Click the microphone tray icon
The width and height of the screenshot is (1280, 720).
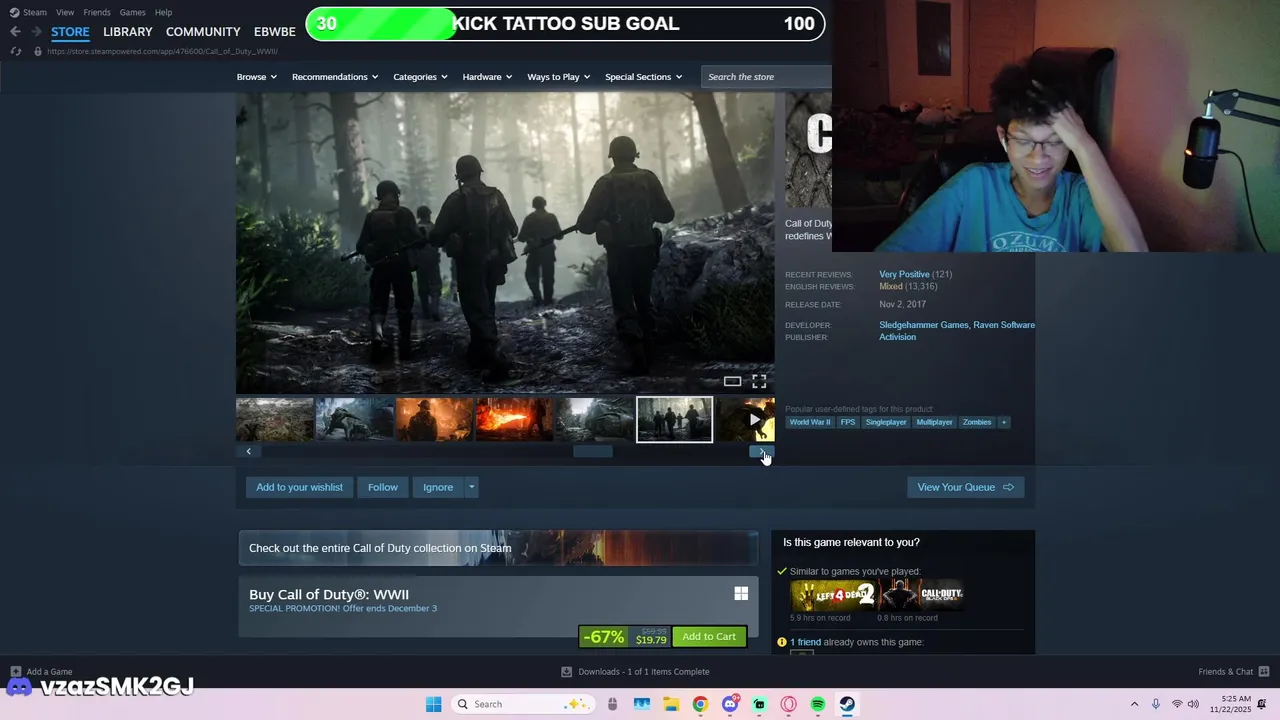coord(1156,704)
